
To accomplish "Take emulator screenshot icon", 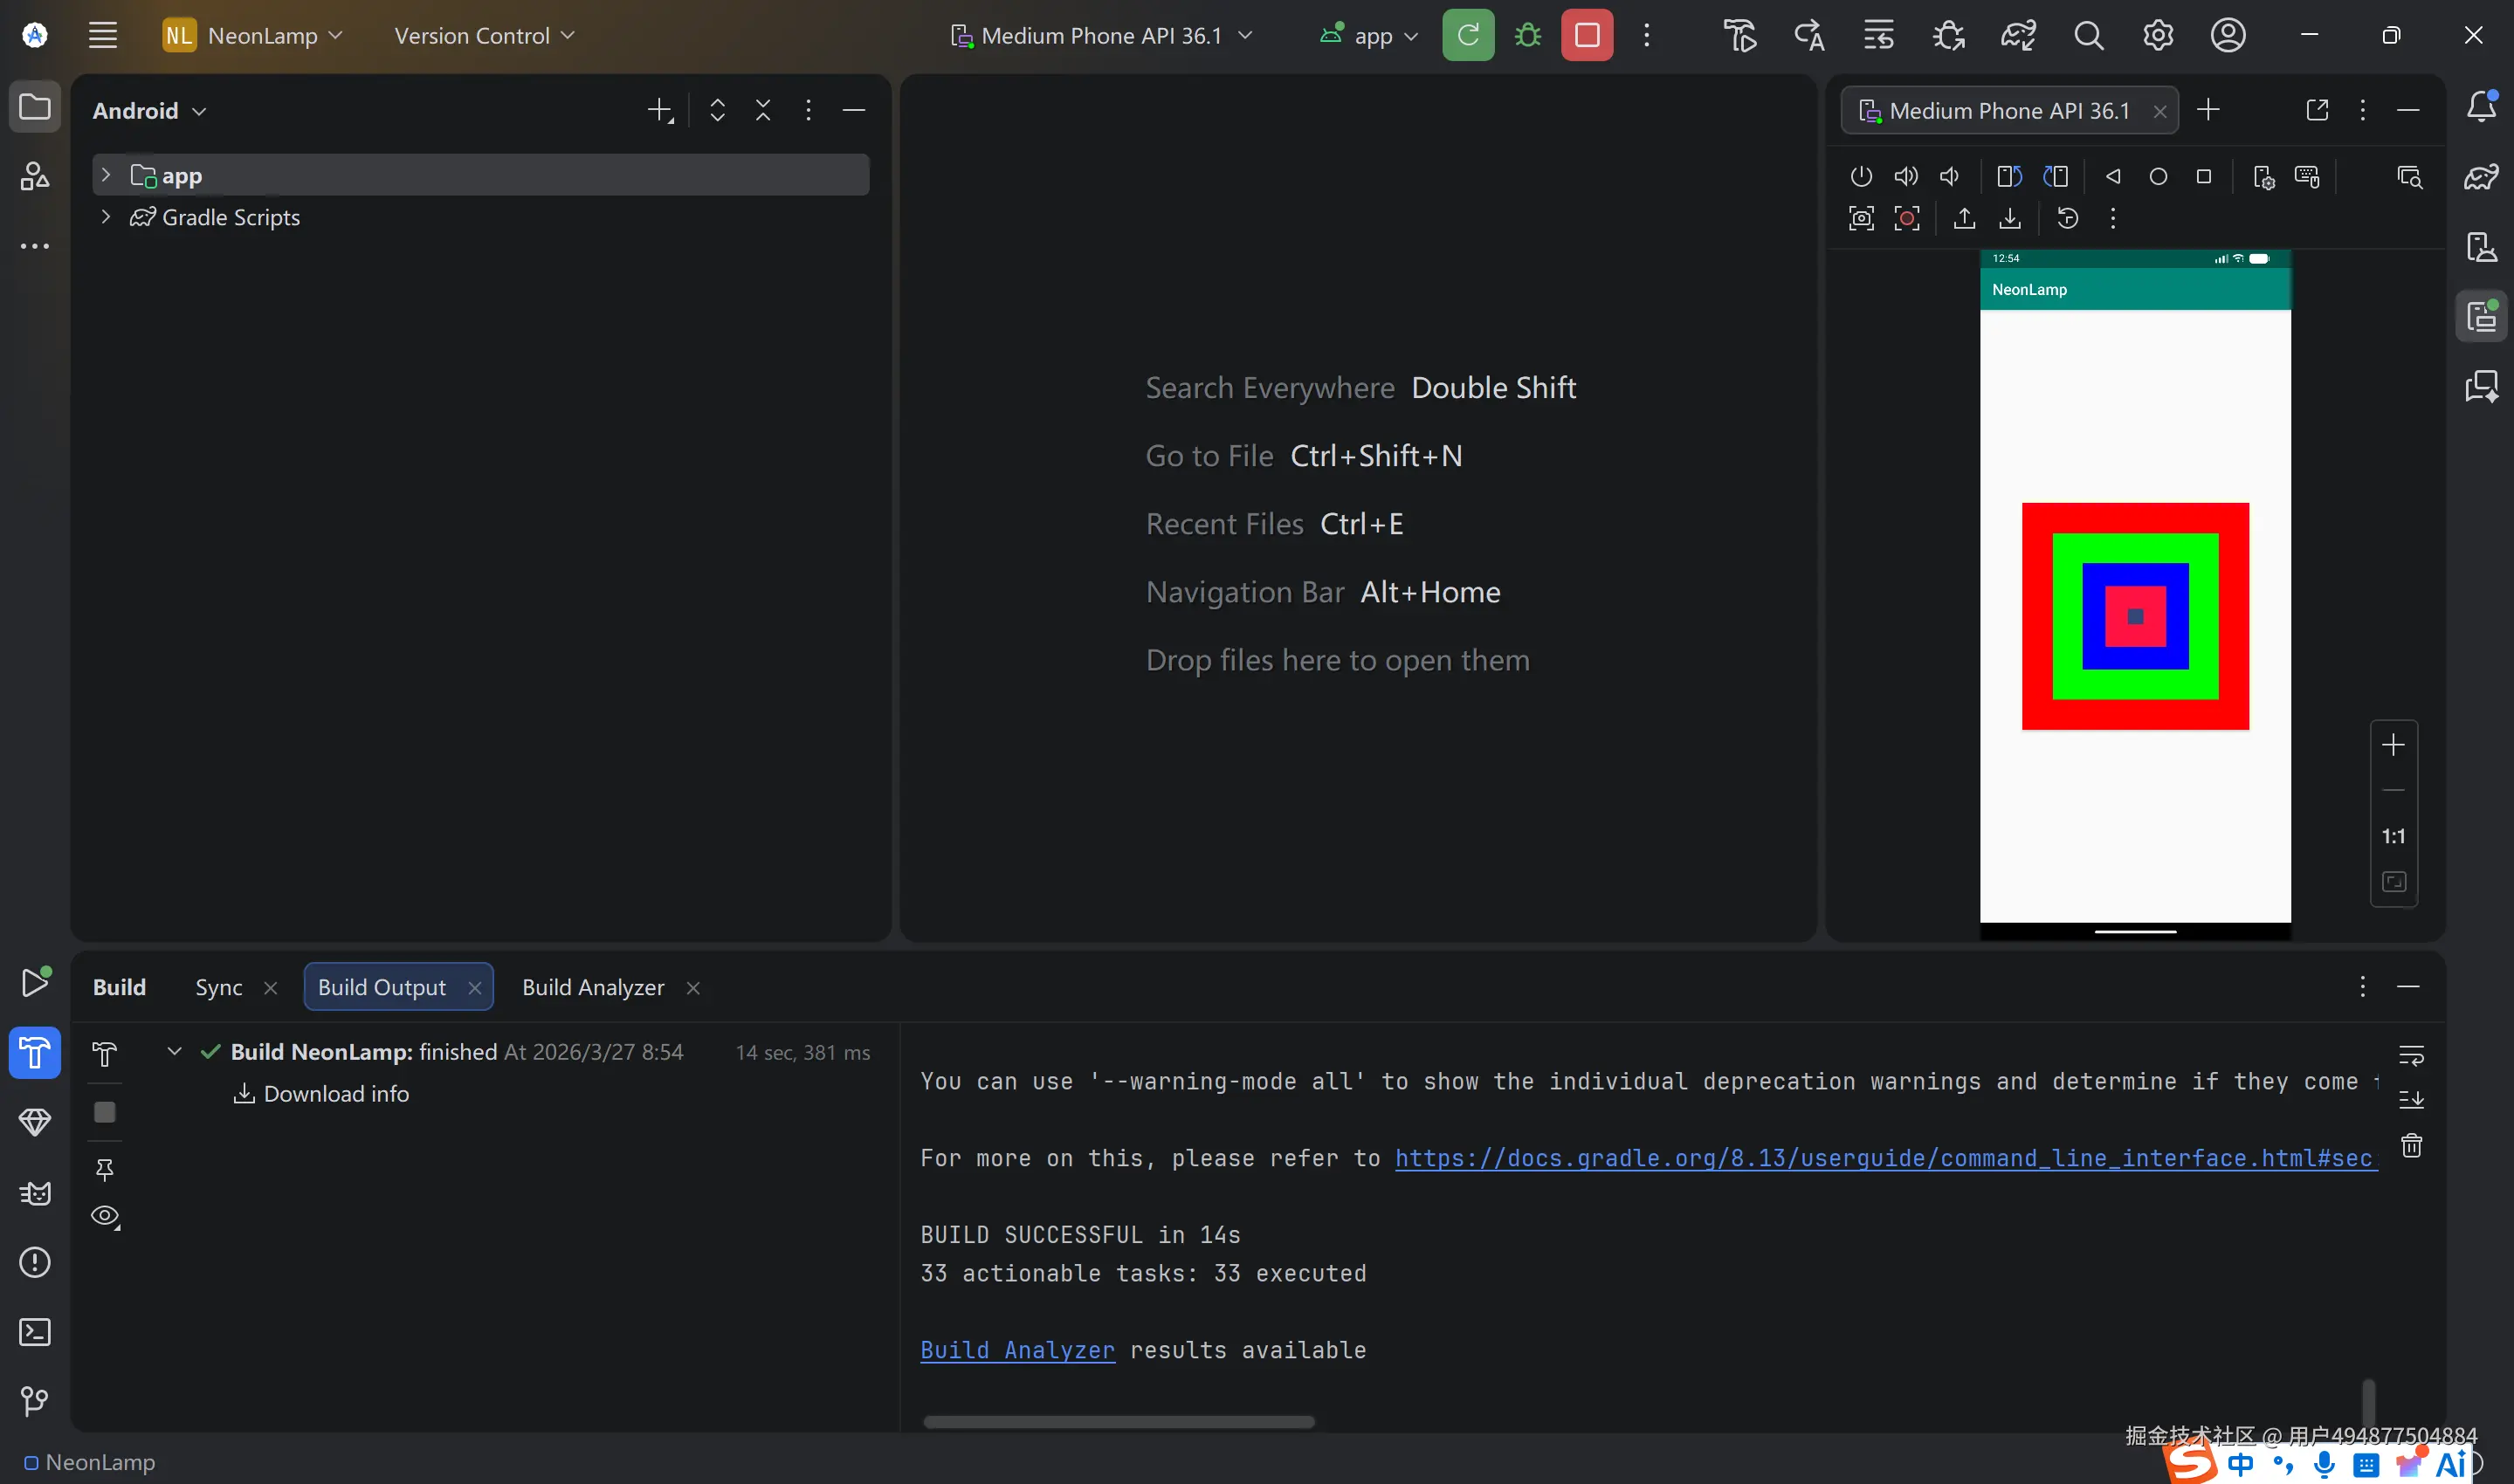I will pos(1861,219).
